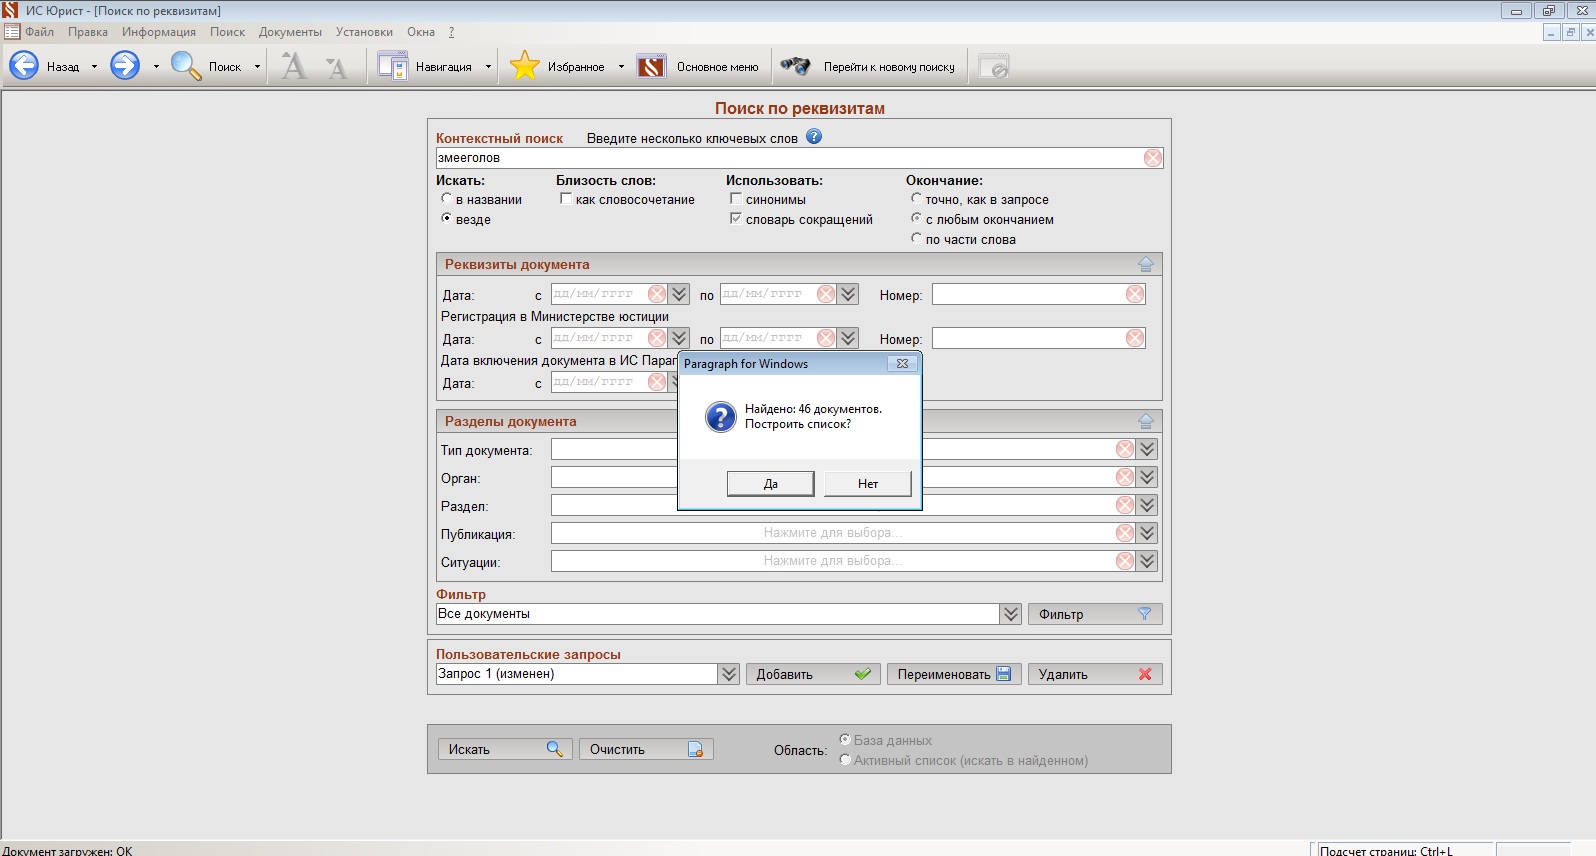
Task: Enable 'синонимы' checkbox
Action: pyautogui.click(x=736, y=199)
